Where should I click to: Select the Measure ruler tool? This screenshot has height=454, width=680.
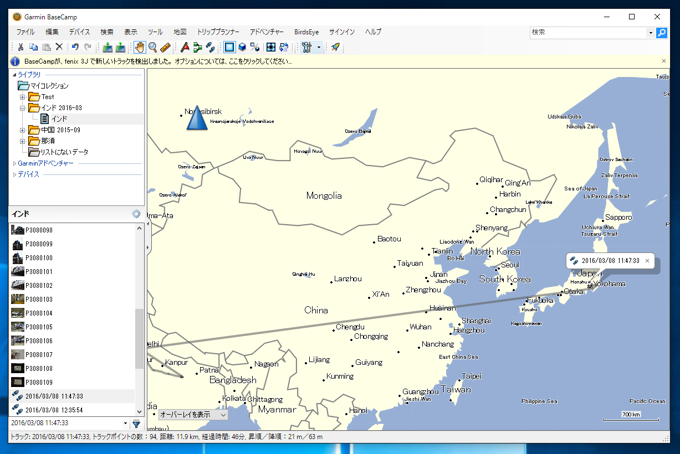click(x=165, y=47)
